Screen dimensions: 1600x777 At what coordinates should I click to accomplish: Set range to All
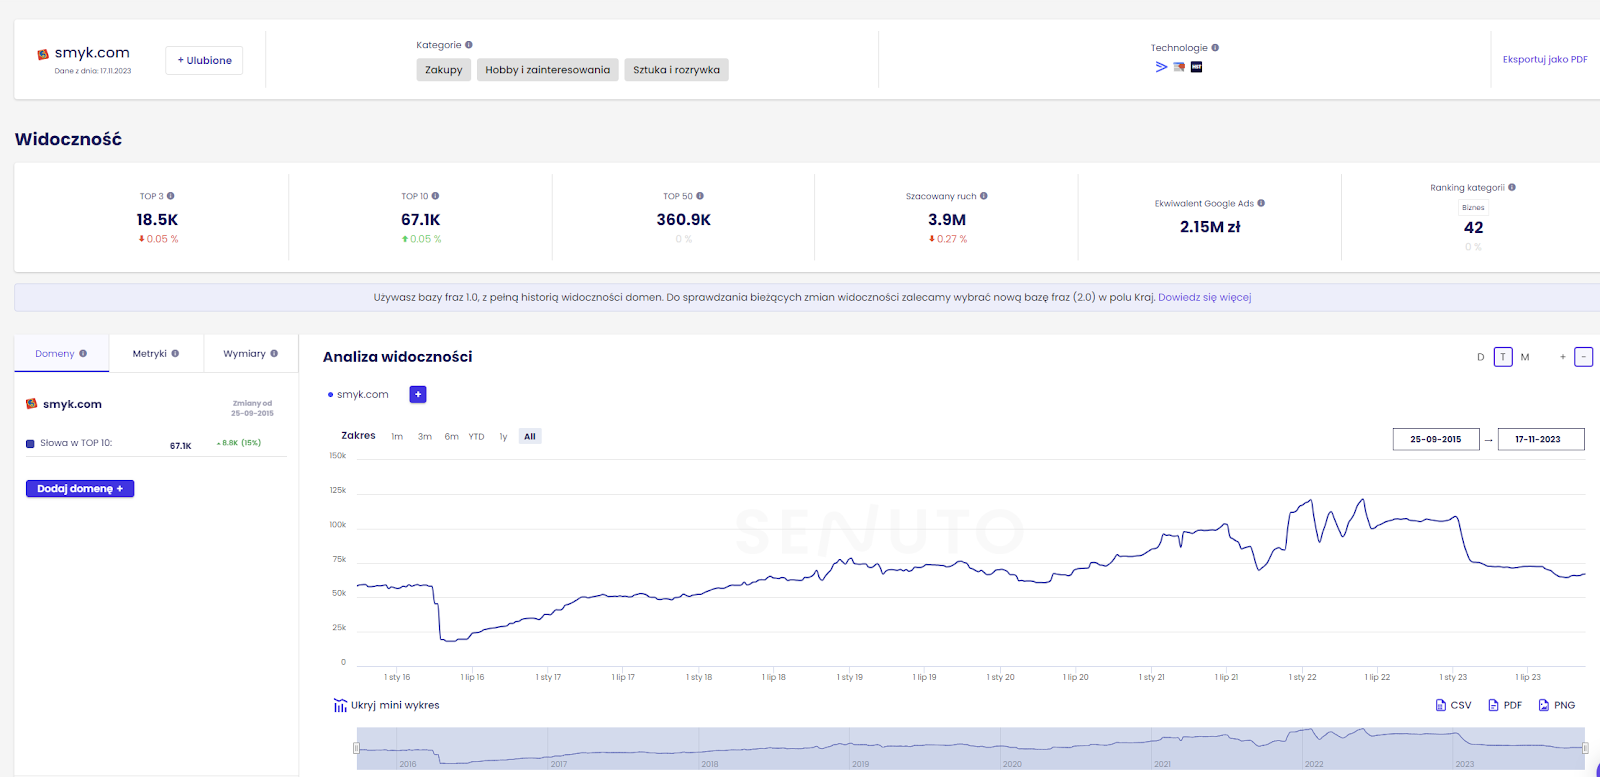click(x=530, y=436)
